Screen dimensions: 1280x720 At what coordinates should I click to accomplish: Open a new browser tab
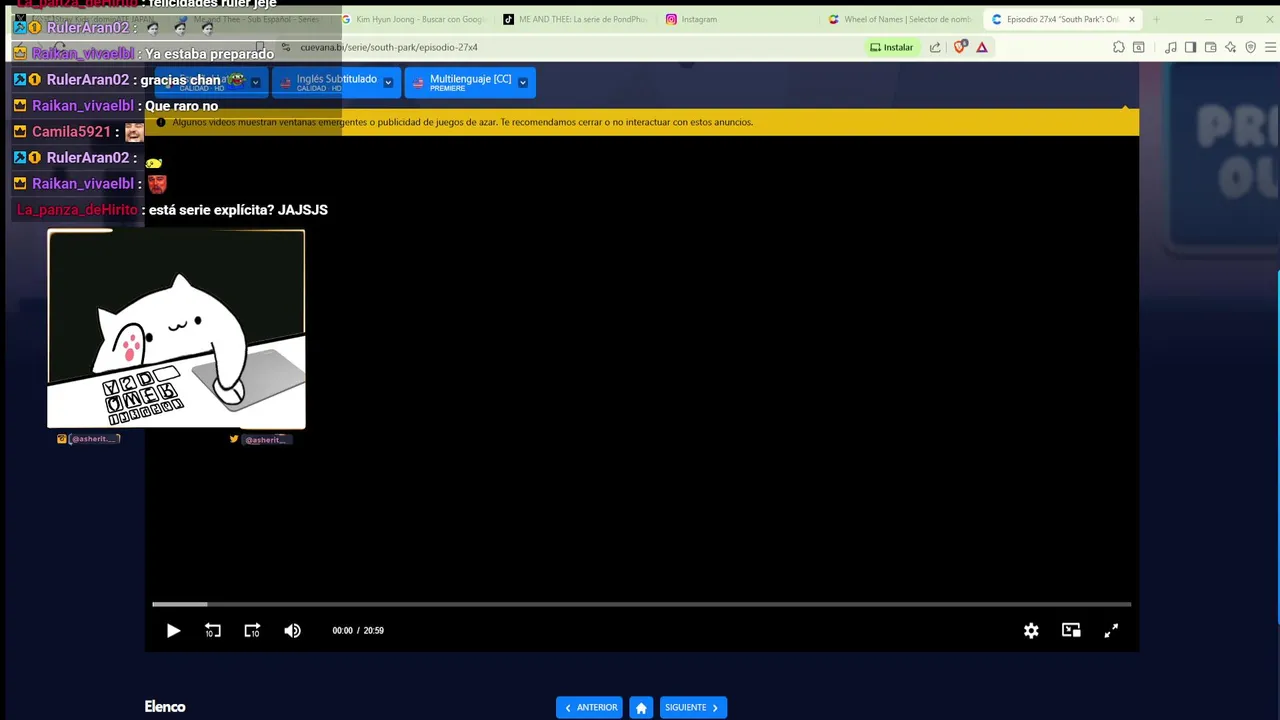[1156, 19]
